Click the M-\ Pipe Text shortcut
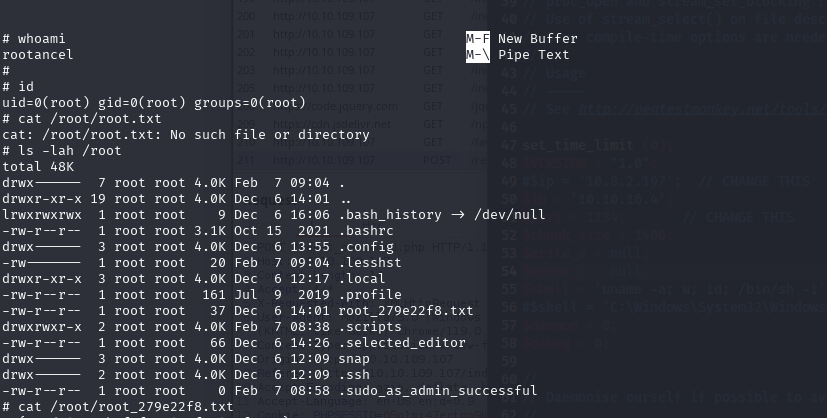 click(x=517, y=55)
